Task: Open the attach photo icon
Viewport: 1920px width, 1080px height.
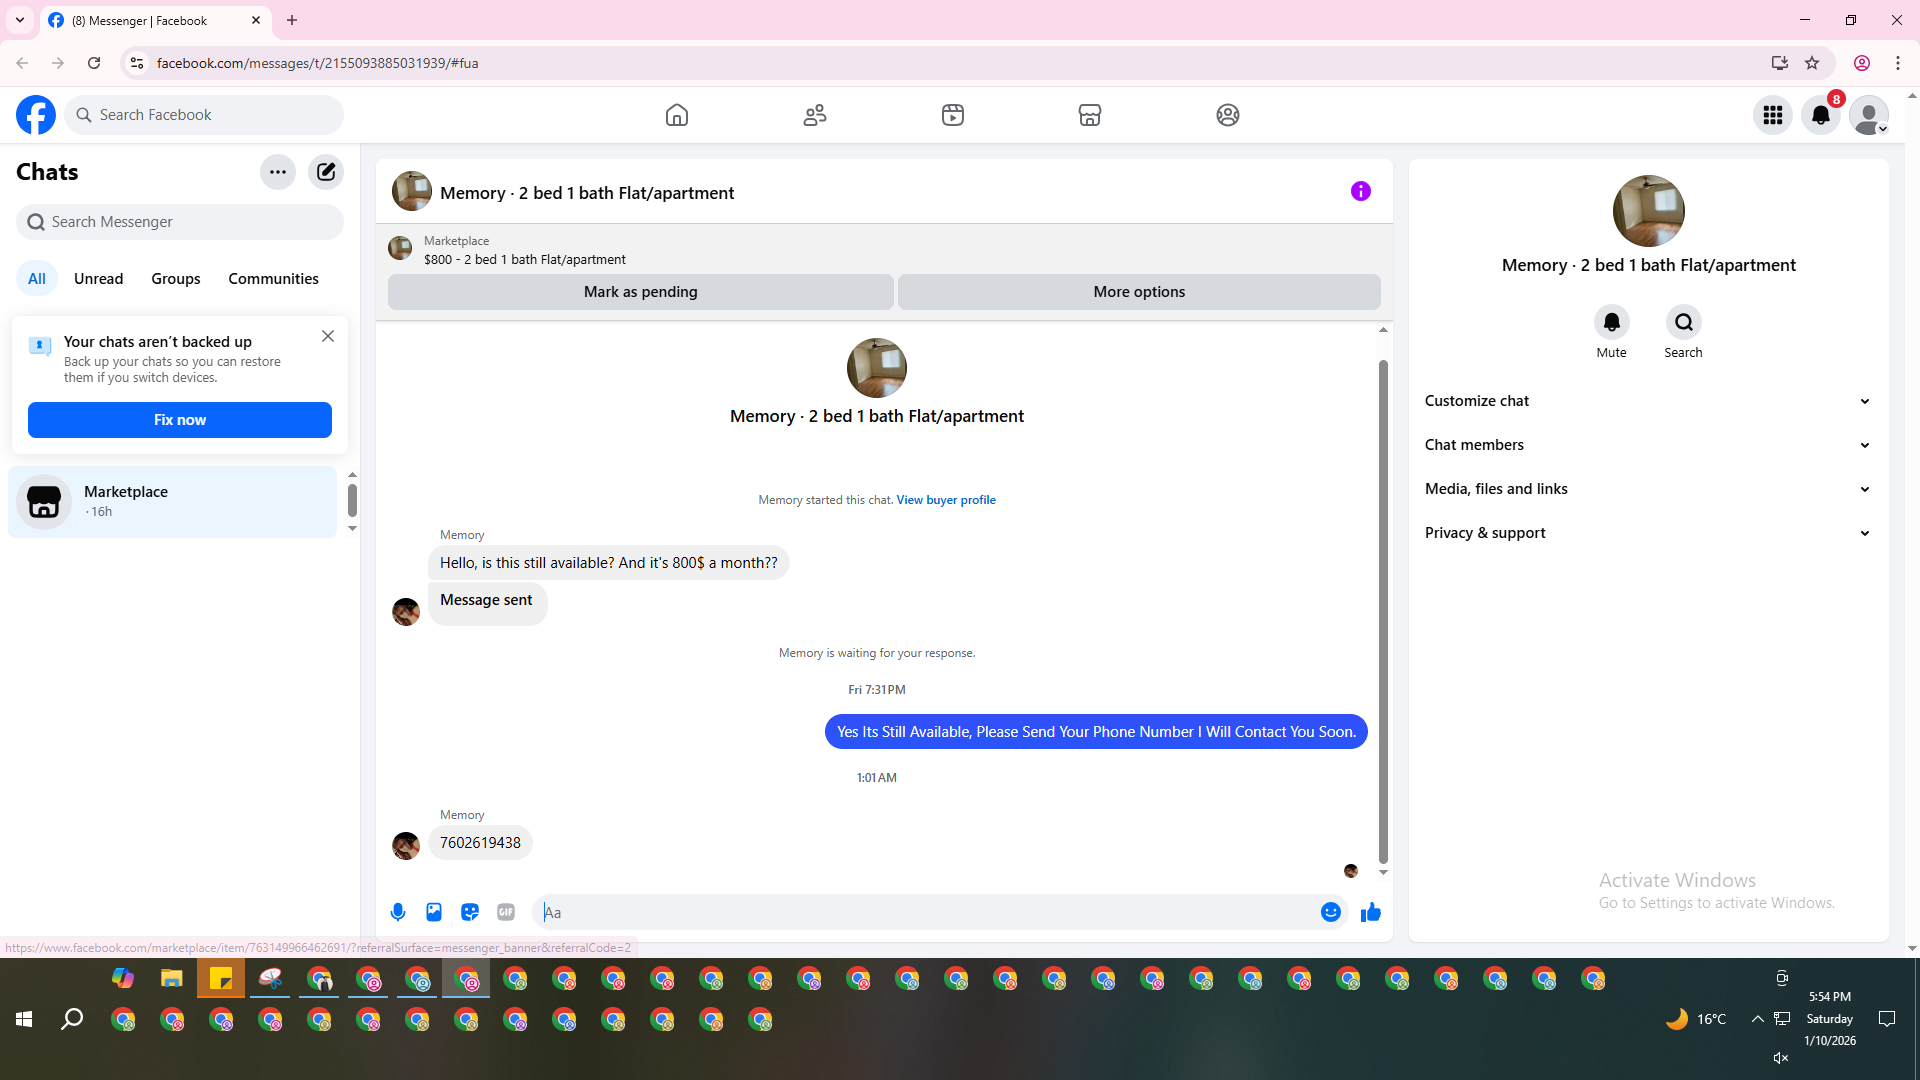Action: pos(434,912)
